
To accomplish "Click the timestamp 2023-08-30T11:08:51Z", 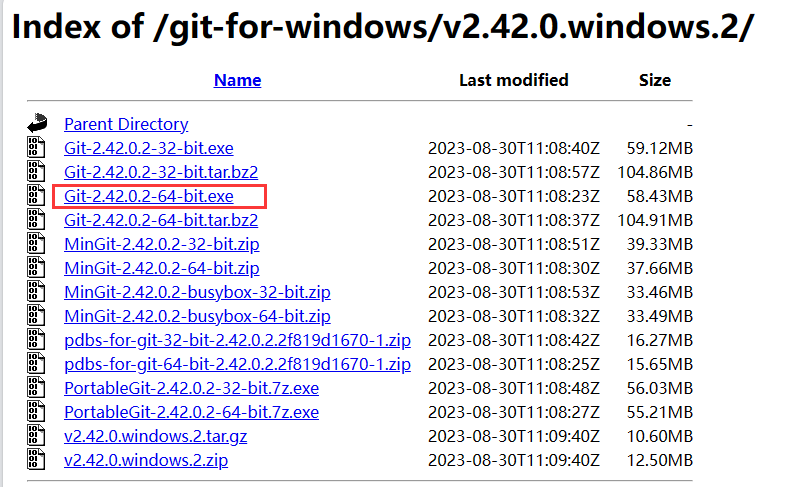I will click(514, 244).
